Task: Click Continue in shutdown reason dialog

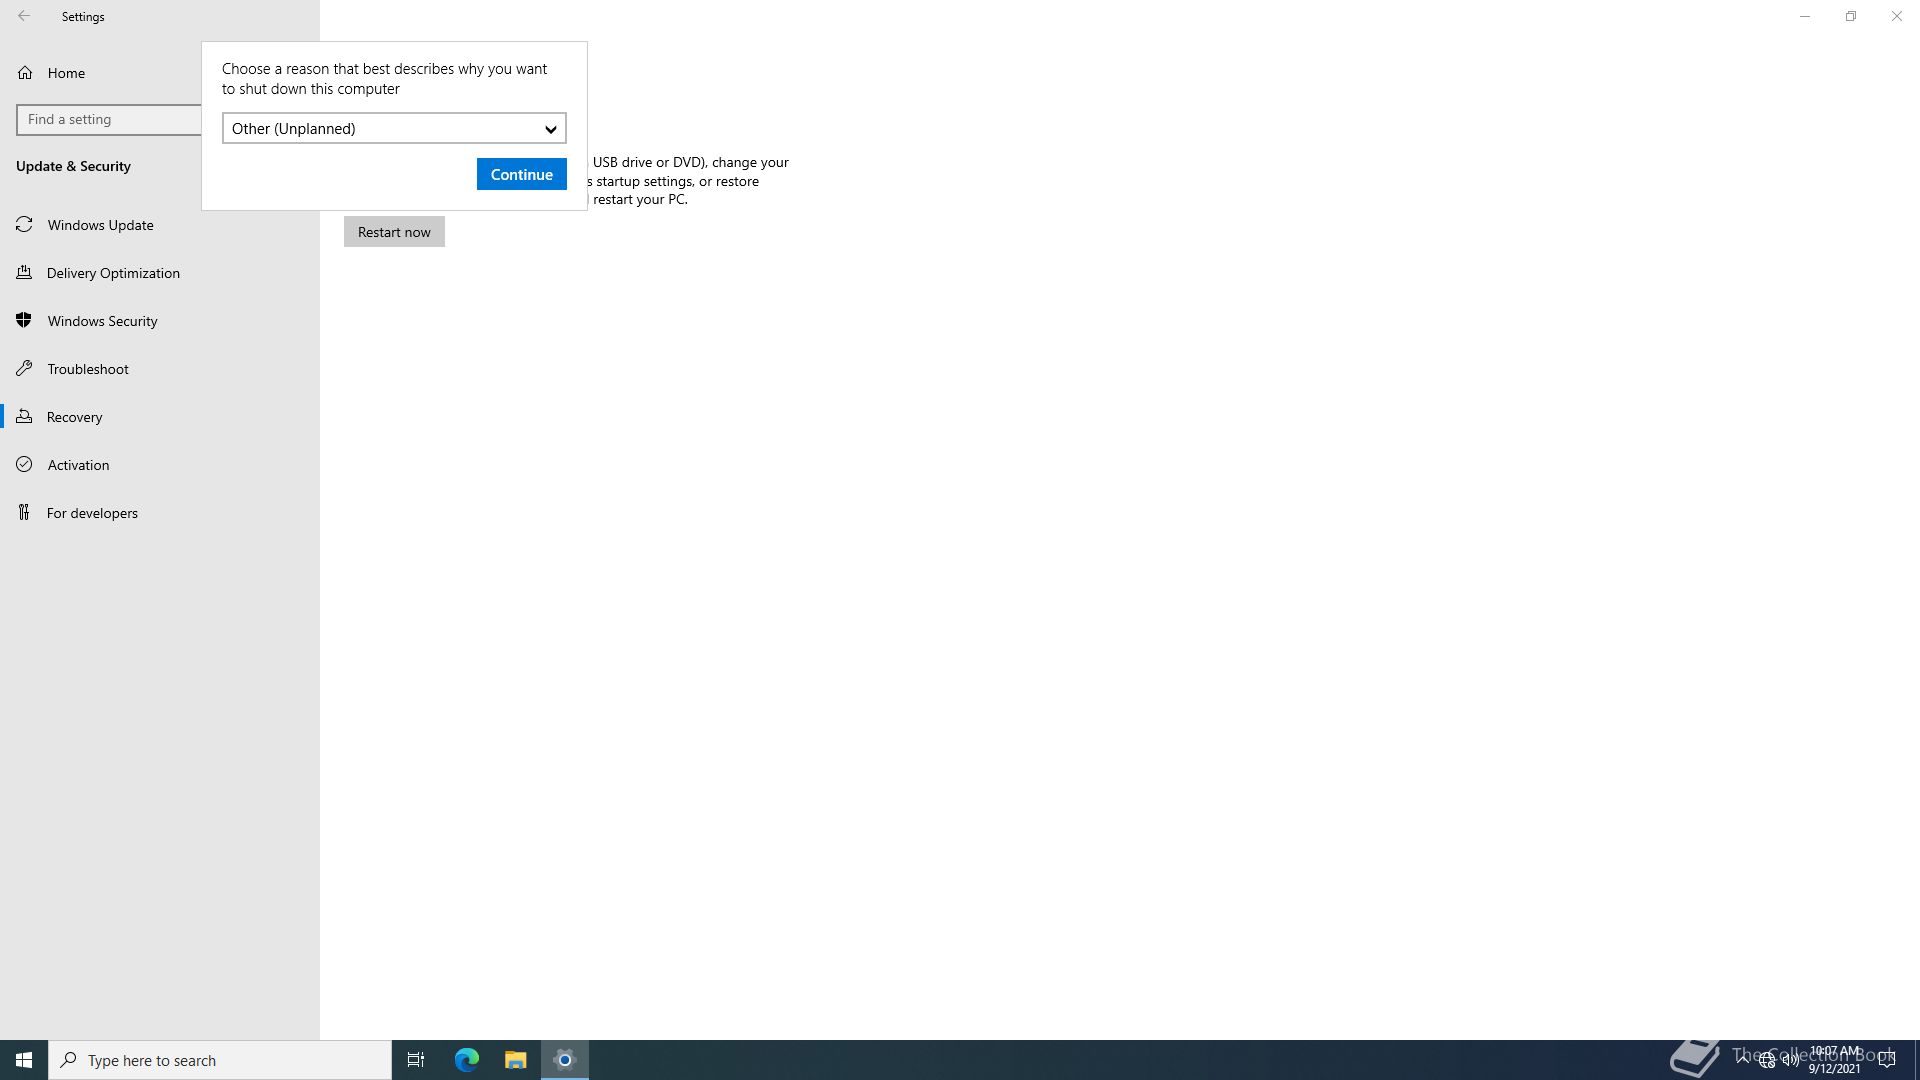Action: point(522,174)
